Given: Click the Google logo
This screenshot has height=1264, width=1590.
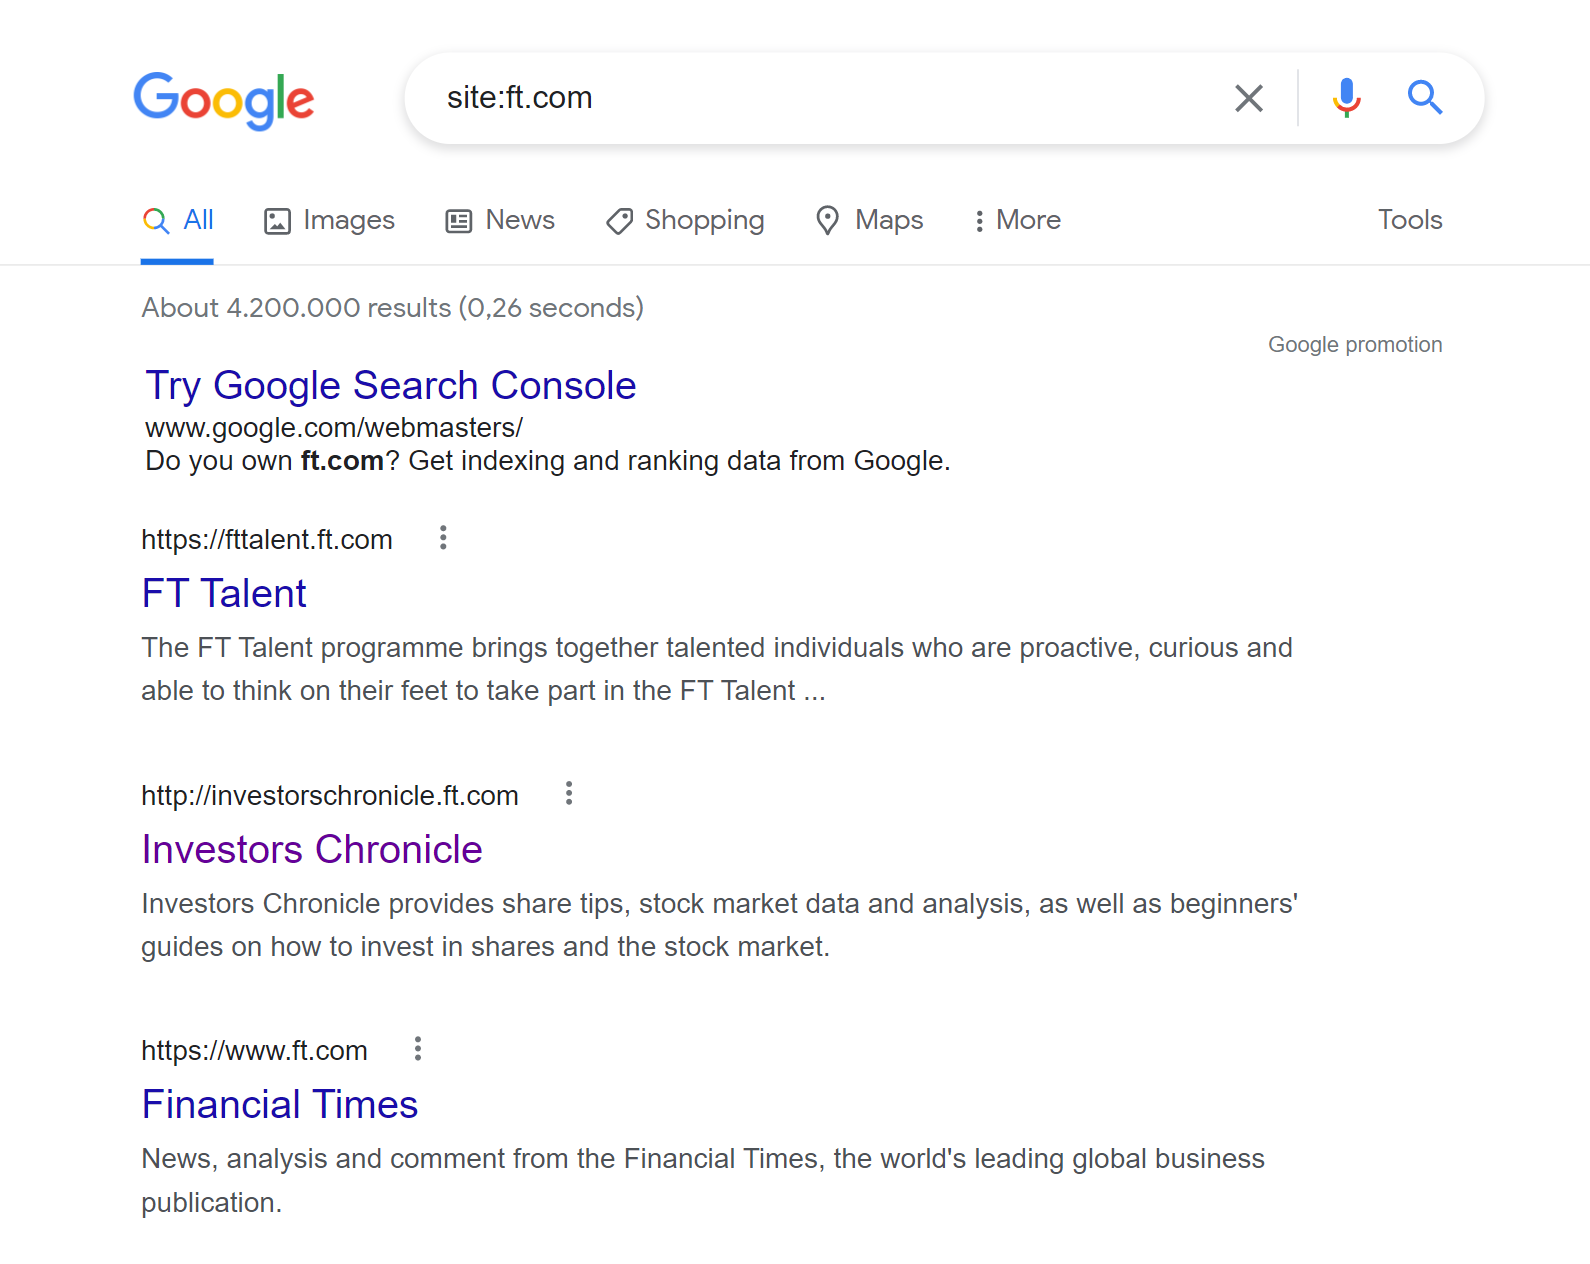Looking at the screenshot, I should [x=224, y=100].
